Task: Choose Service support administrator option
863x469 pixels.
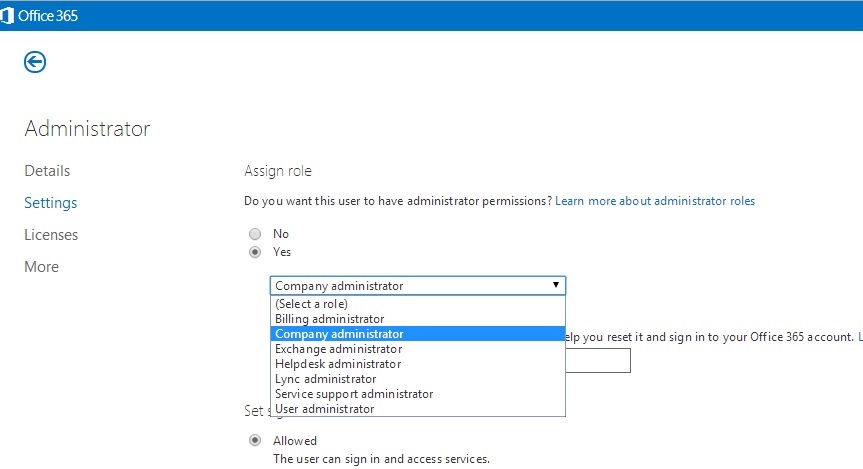Action: [x=354, y=394]
